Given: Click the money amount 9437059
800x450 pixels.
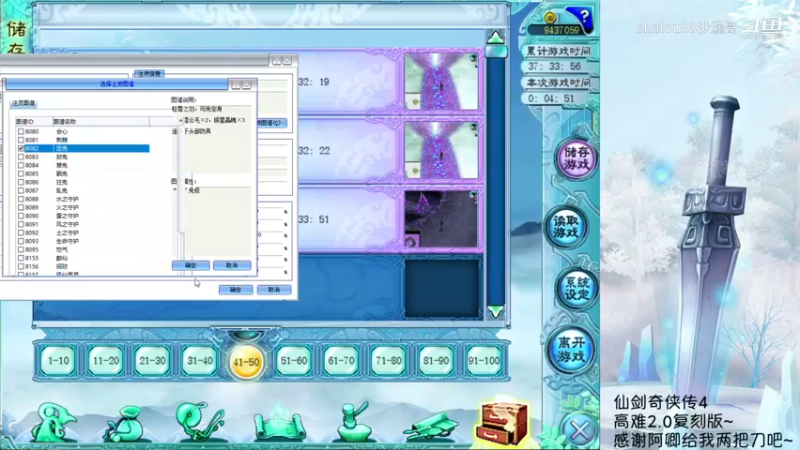Looking at the screenshot, I should pyautogui.click(x=561, y=30).
